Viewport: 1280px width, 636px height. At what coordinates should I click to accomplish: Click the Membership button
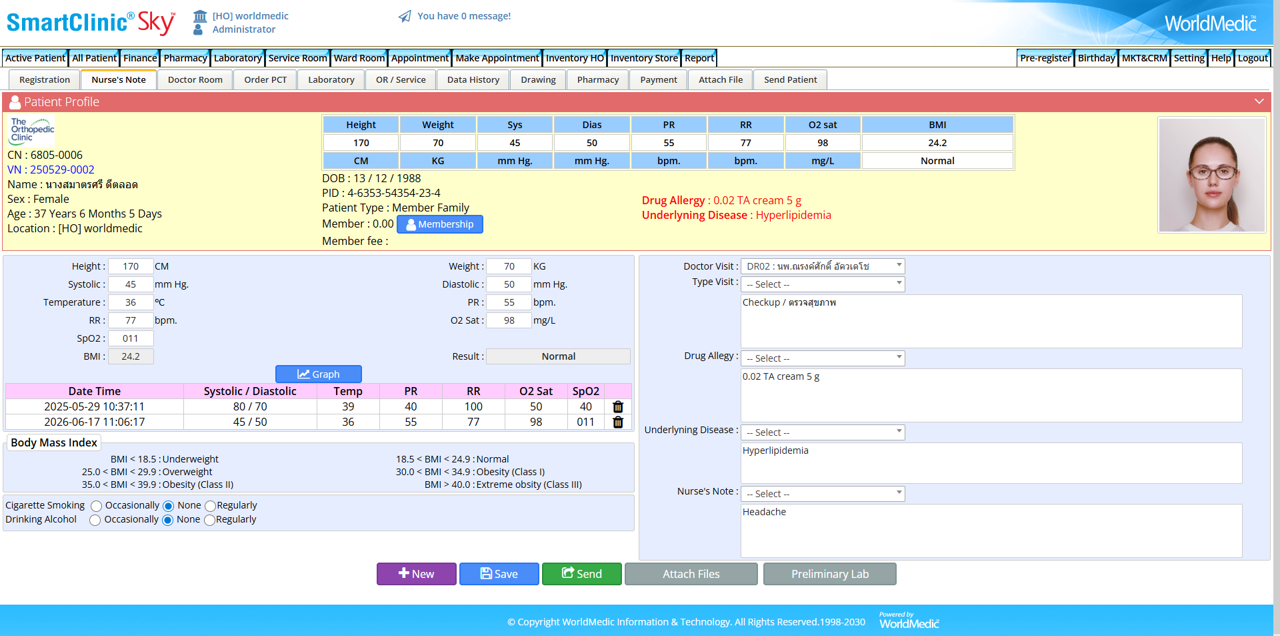pos(440,224)
